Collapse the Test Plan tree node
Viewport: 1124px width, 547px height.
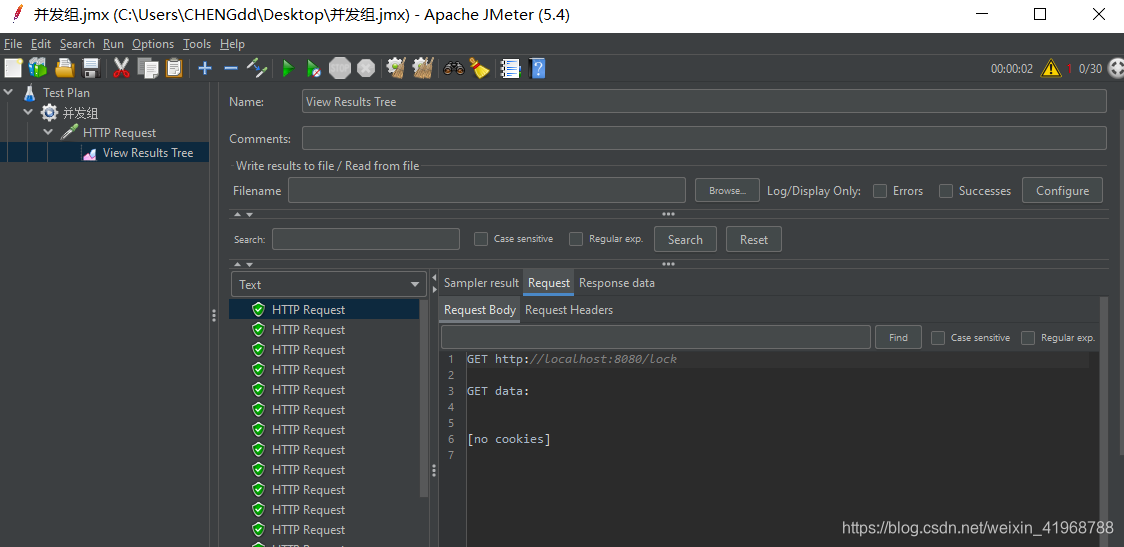(9, 92)
